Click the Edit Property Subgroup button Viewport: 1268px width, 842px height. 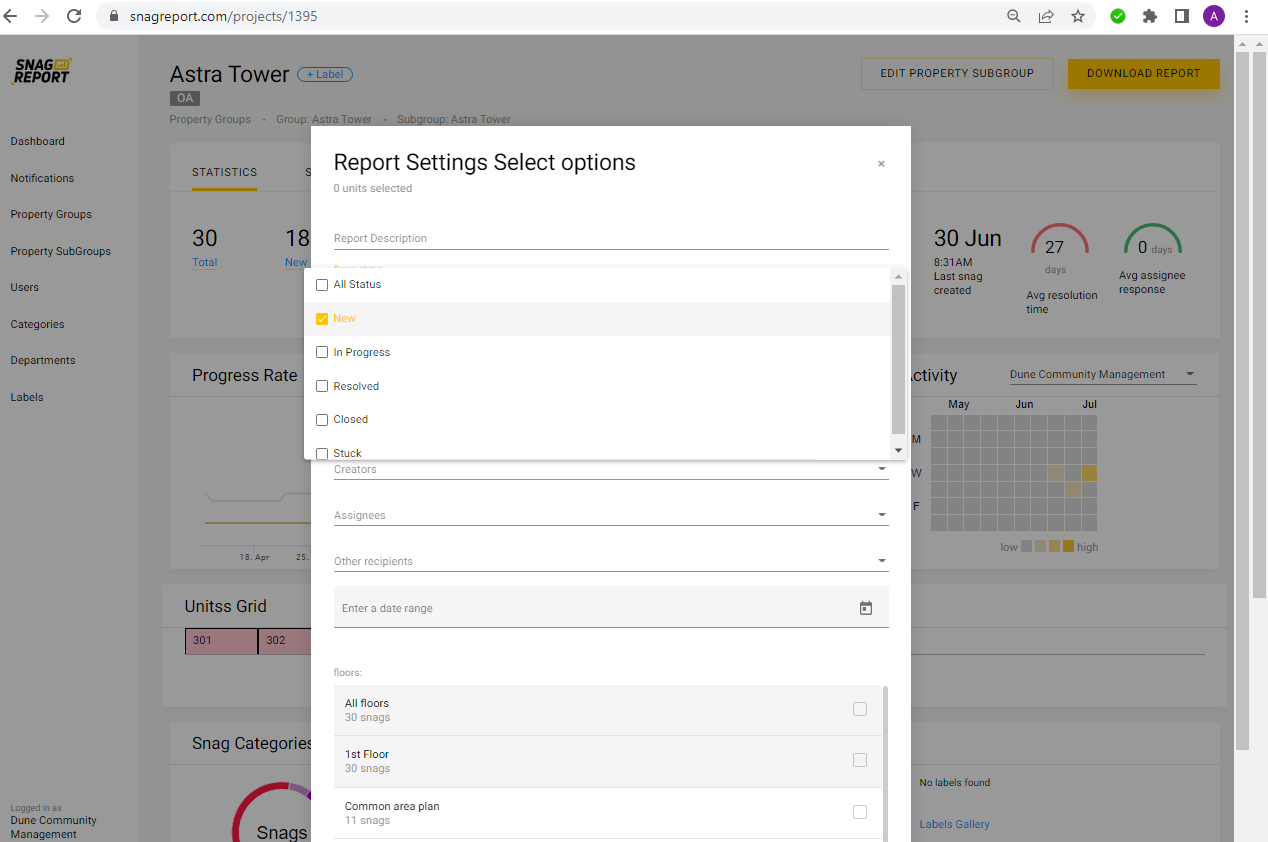pyautogui.click(x=957, y=73)
